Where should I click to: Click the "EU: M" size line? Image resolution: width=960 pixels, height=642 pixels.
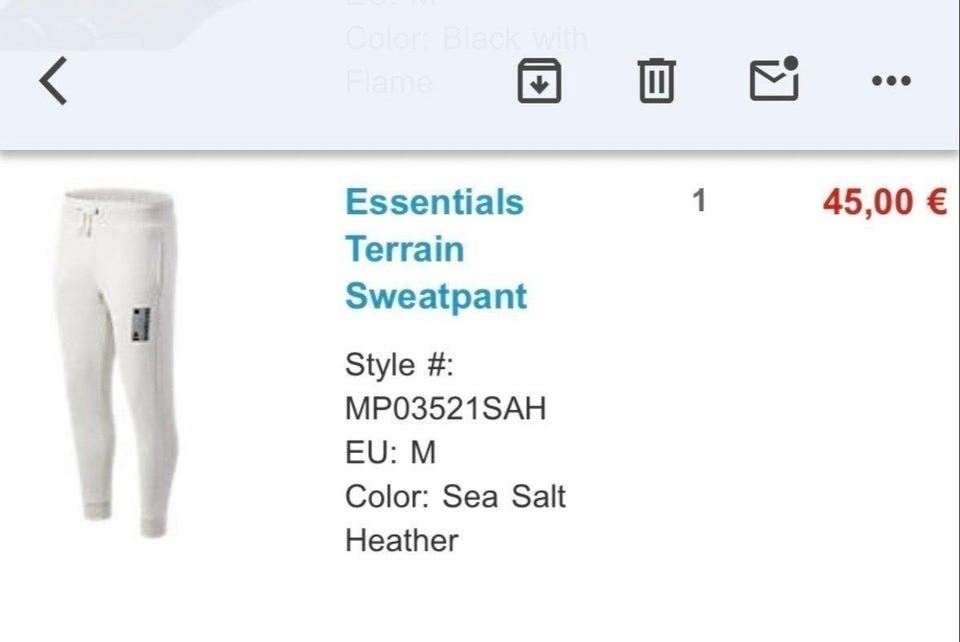pos(391,453)
